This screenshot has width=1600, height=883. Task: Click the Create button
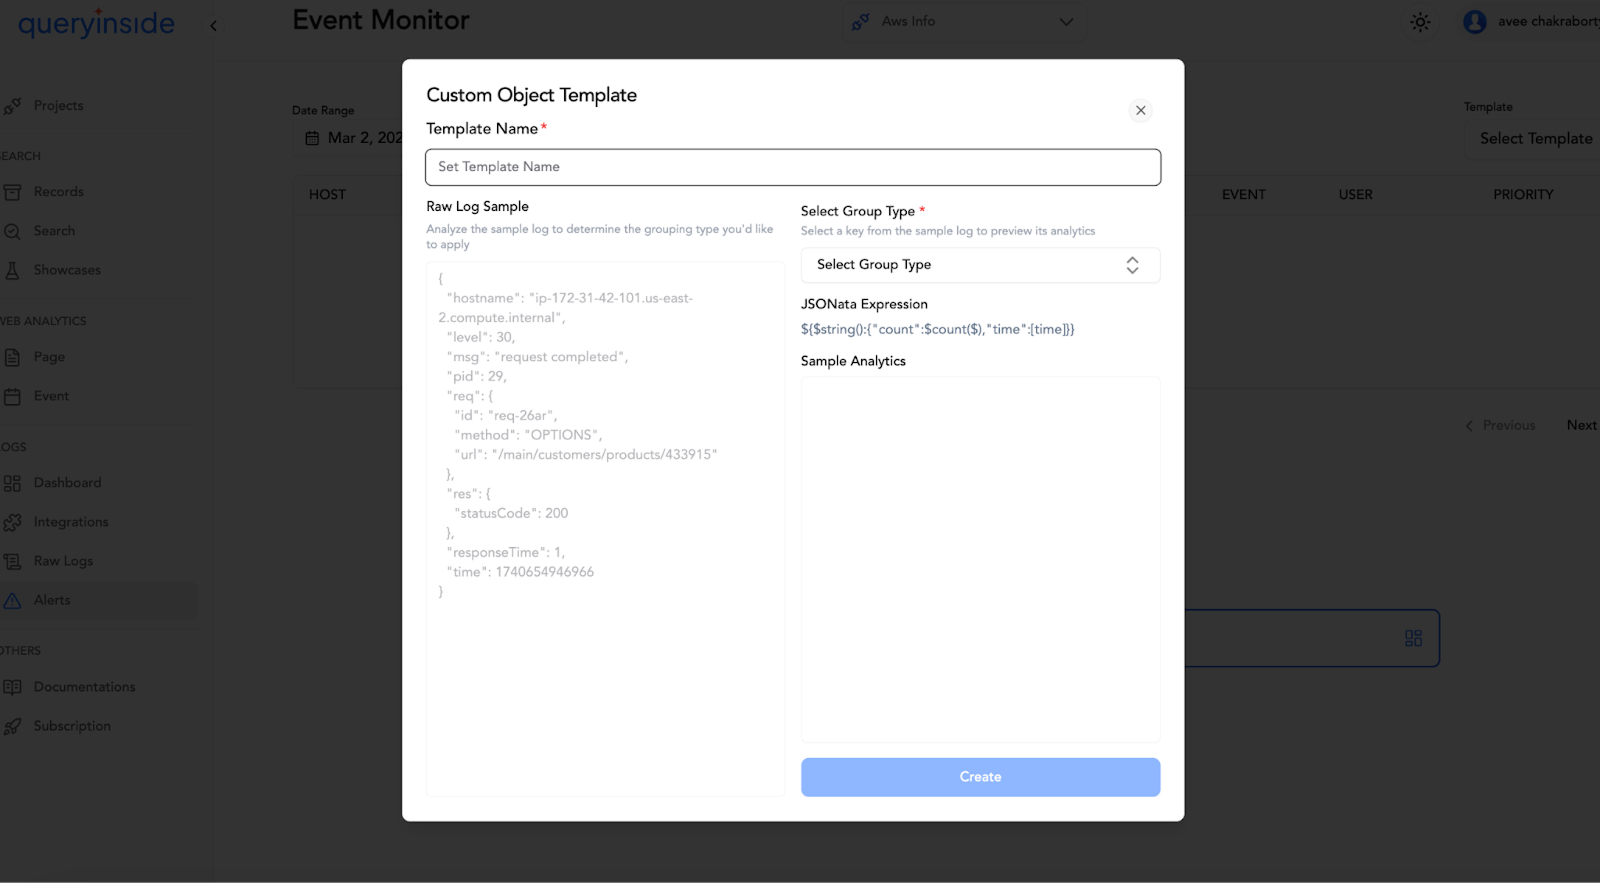tap(980, 777)
